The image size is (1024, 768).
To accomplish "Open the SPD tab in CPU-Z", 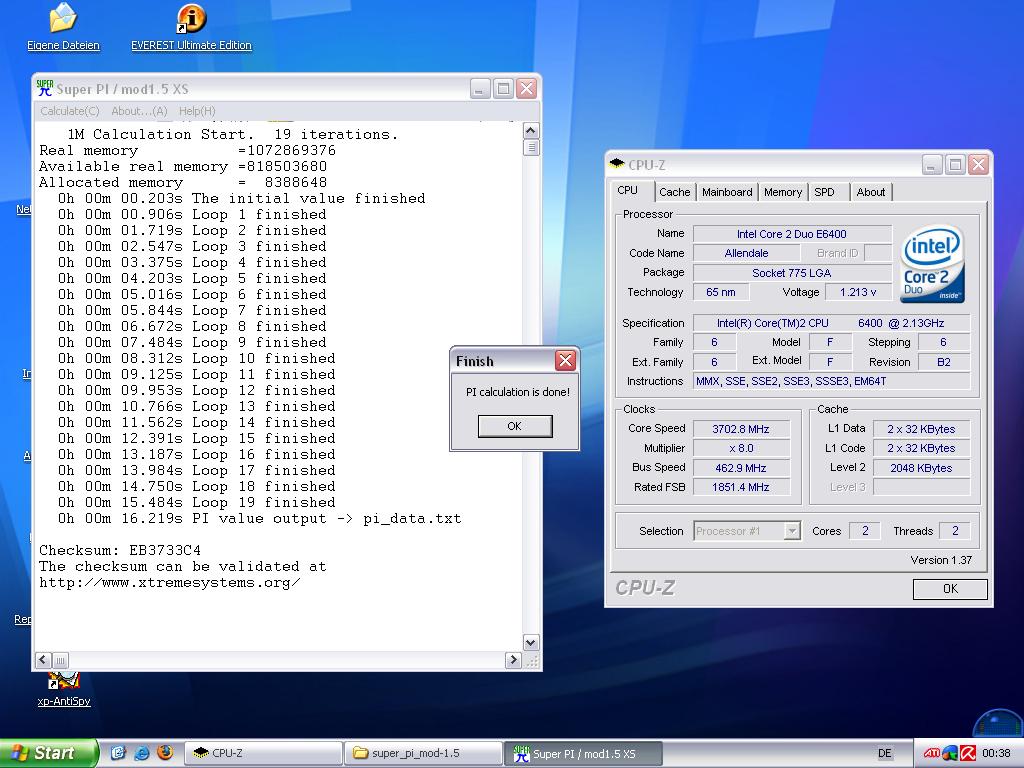I will tap(824, 192).
